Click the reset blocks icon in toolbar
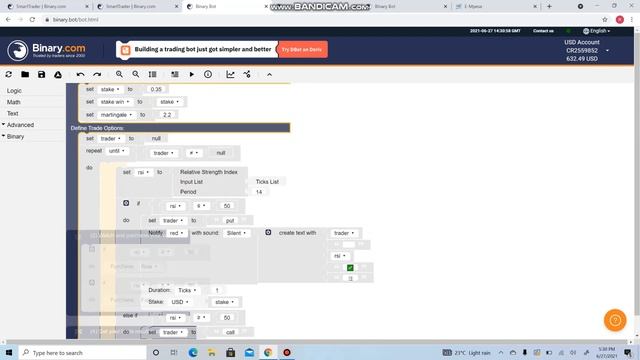Screen dimensions: 640x360 [9, 74]
